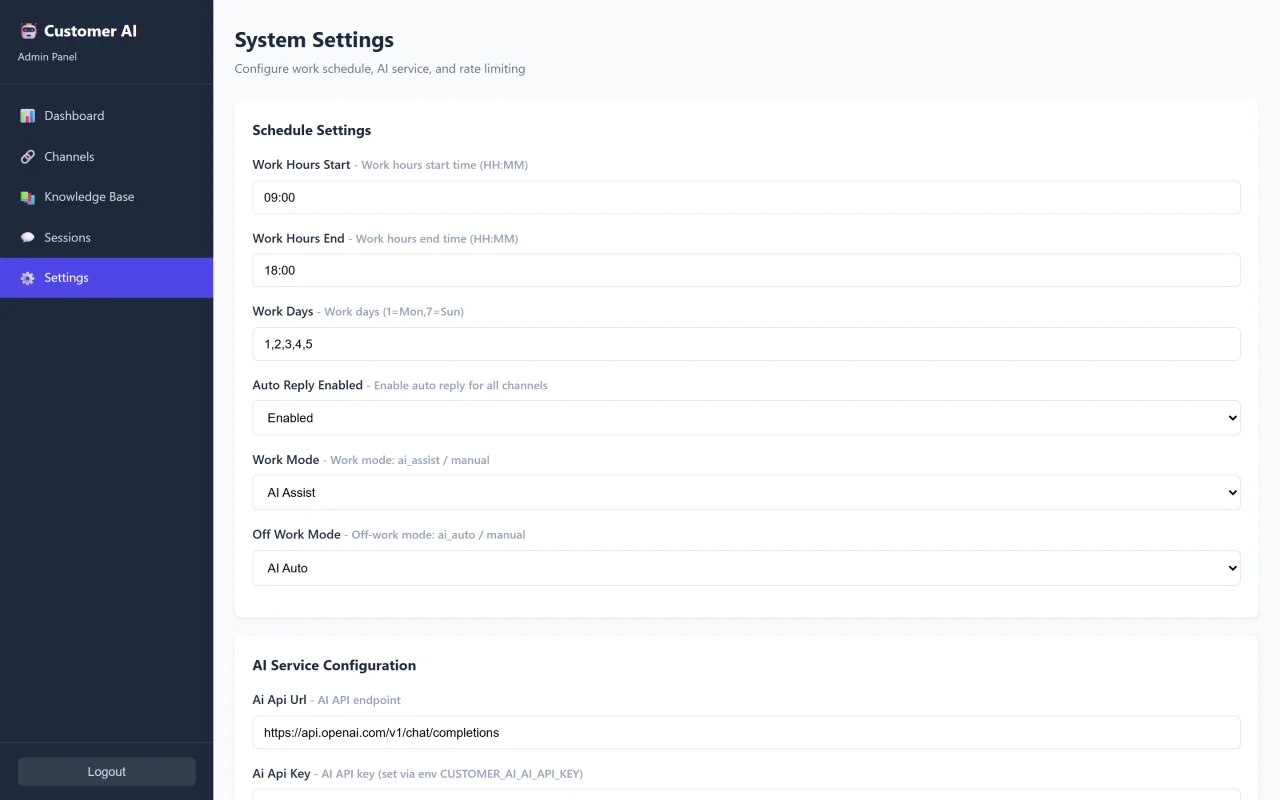Focus the Work Hours Start field
1280x800 pixels.
[746, 197]
